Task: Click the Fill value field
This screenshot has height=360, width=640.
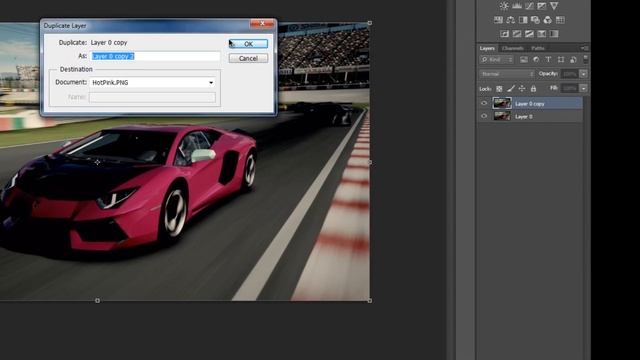Action: click(569, 88)
